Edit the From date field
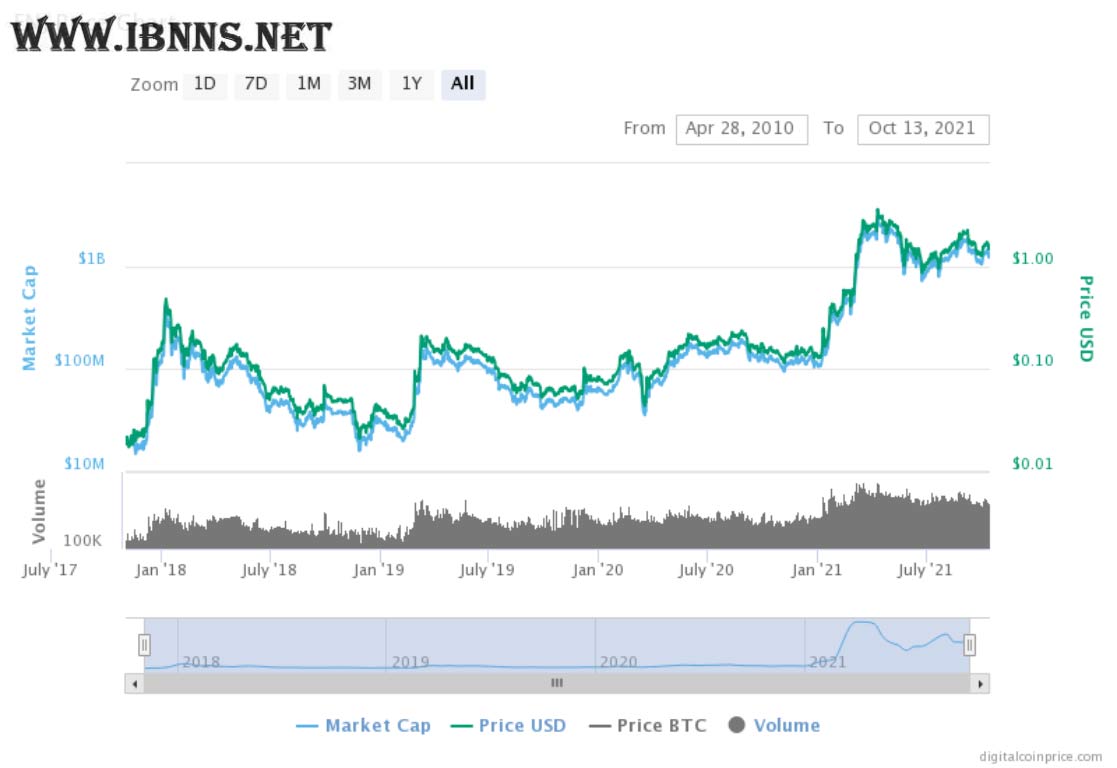Image resolution: width=1117 pixels, height=768 pixels. click(742, 129)
